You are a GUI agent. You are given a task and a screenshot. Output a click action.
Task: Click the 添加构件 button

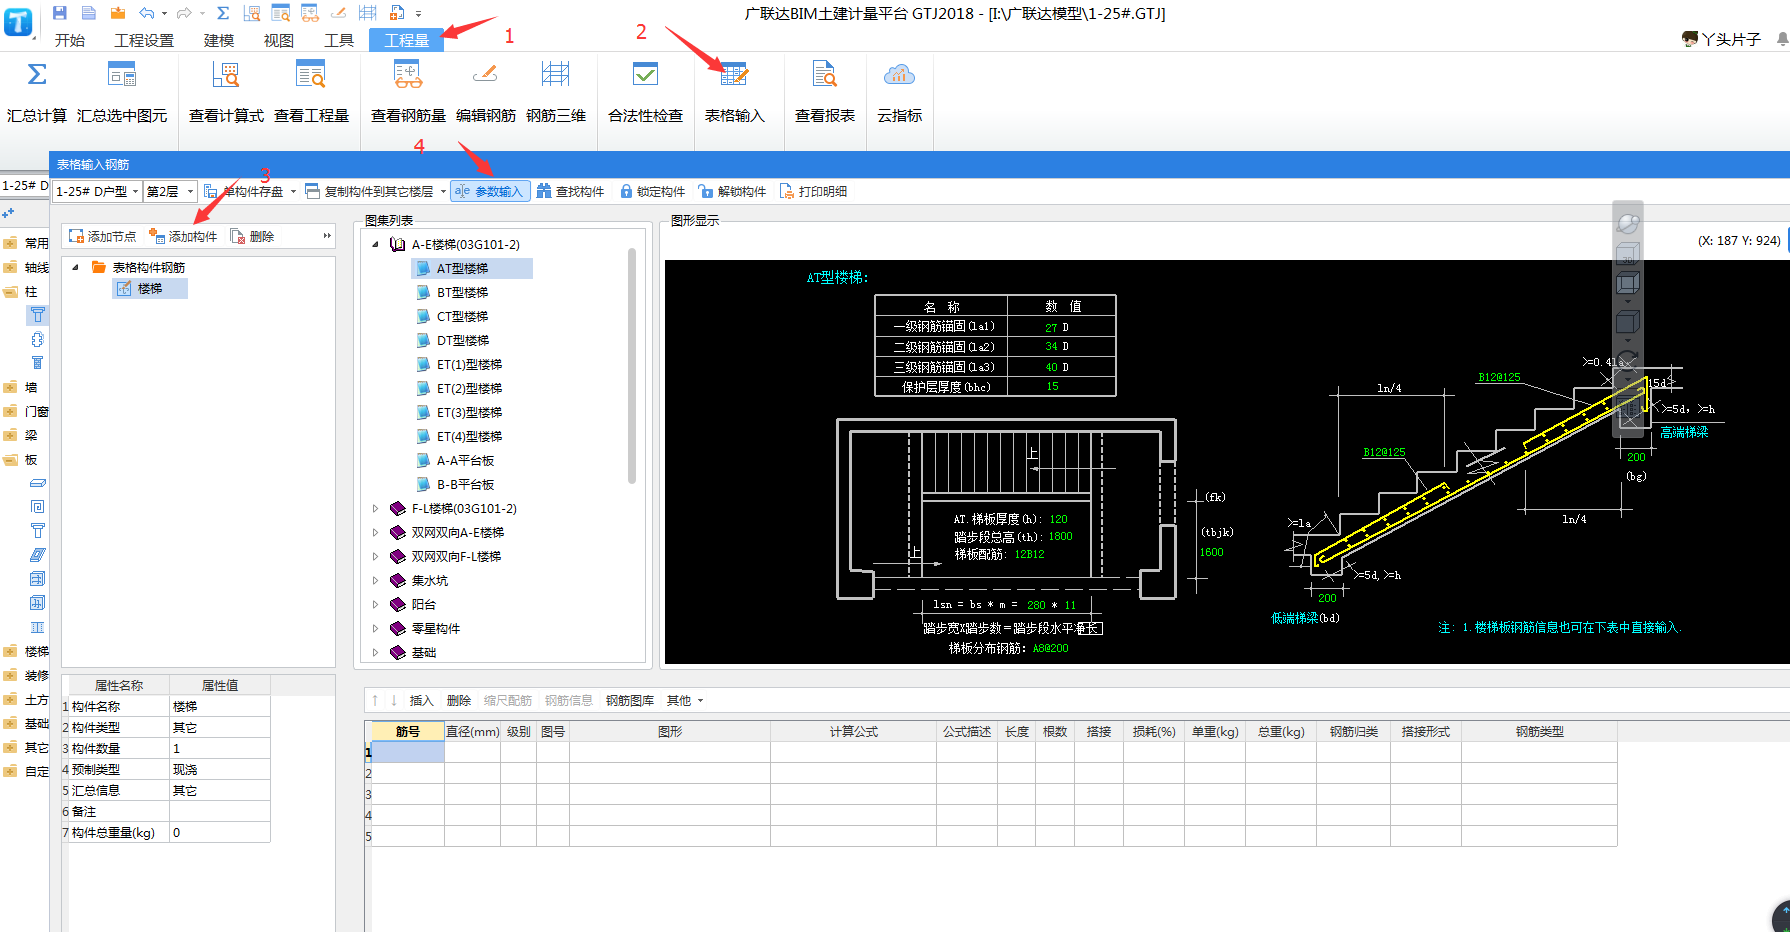(x=183, y=236)
